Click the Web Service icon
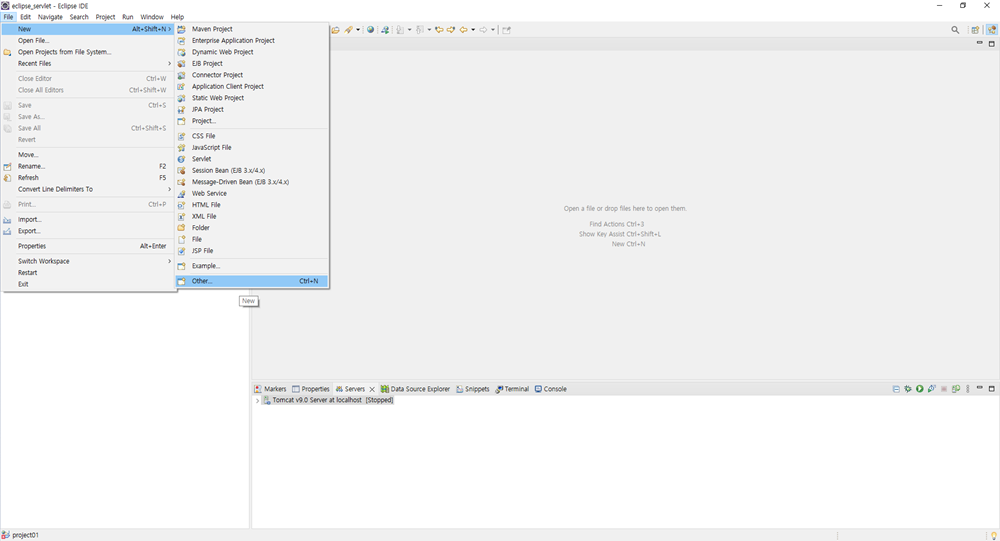This screenshot has height=541, width=1000. point(182,193)
